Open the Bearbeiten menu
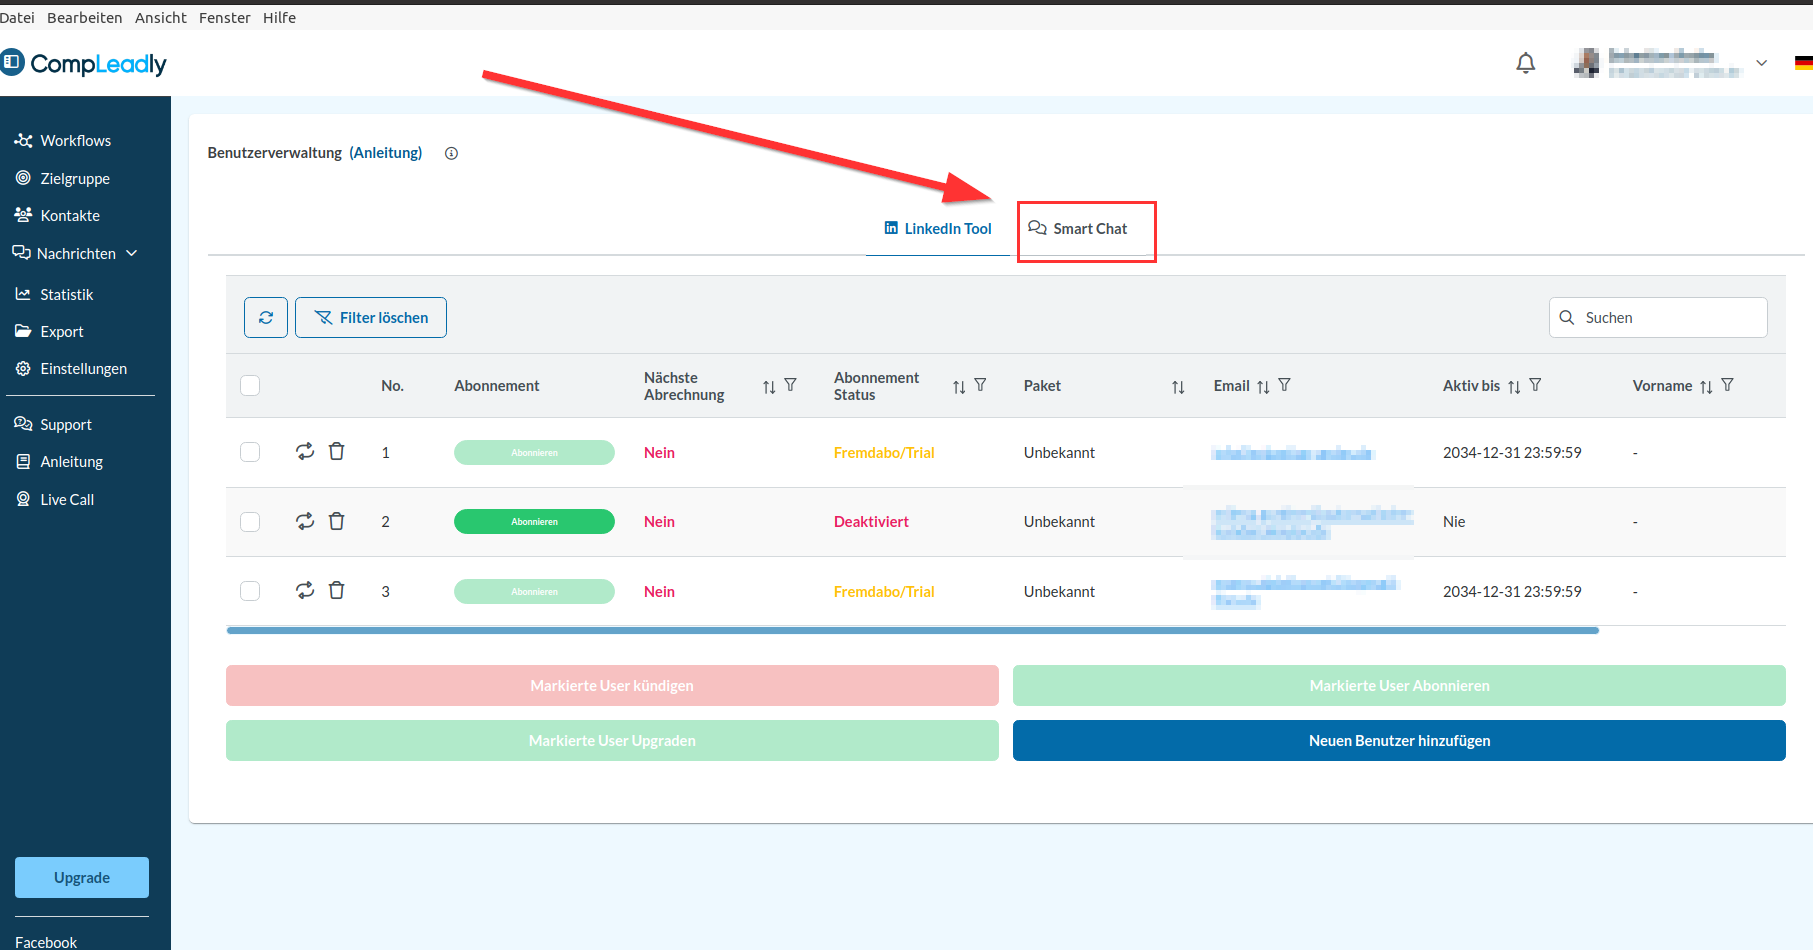 84,18
